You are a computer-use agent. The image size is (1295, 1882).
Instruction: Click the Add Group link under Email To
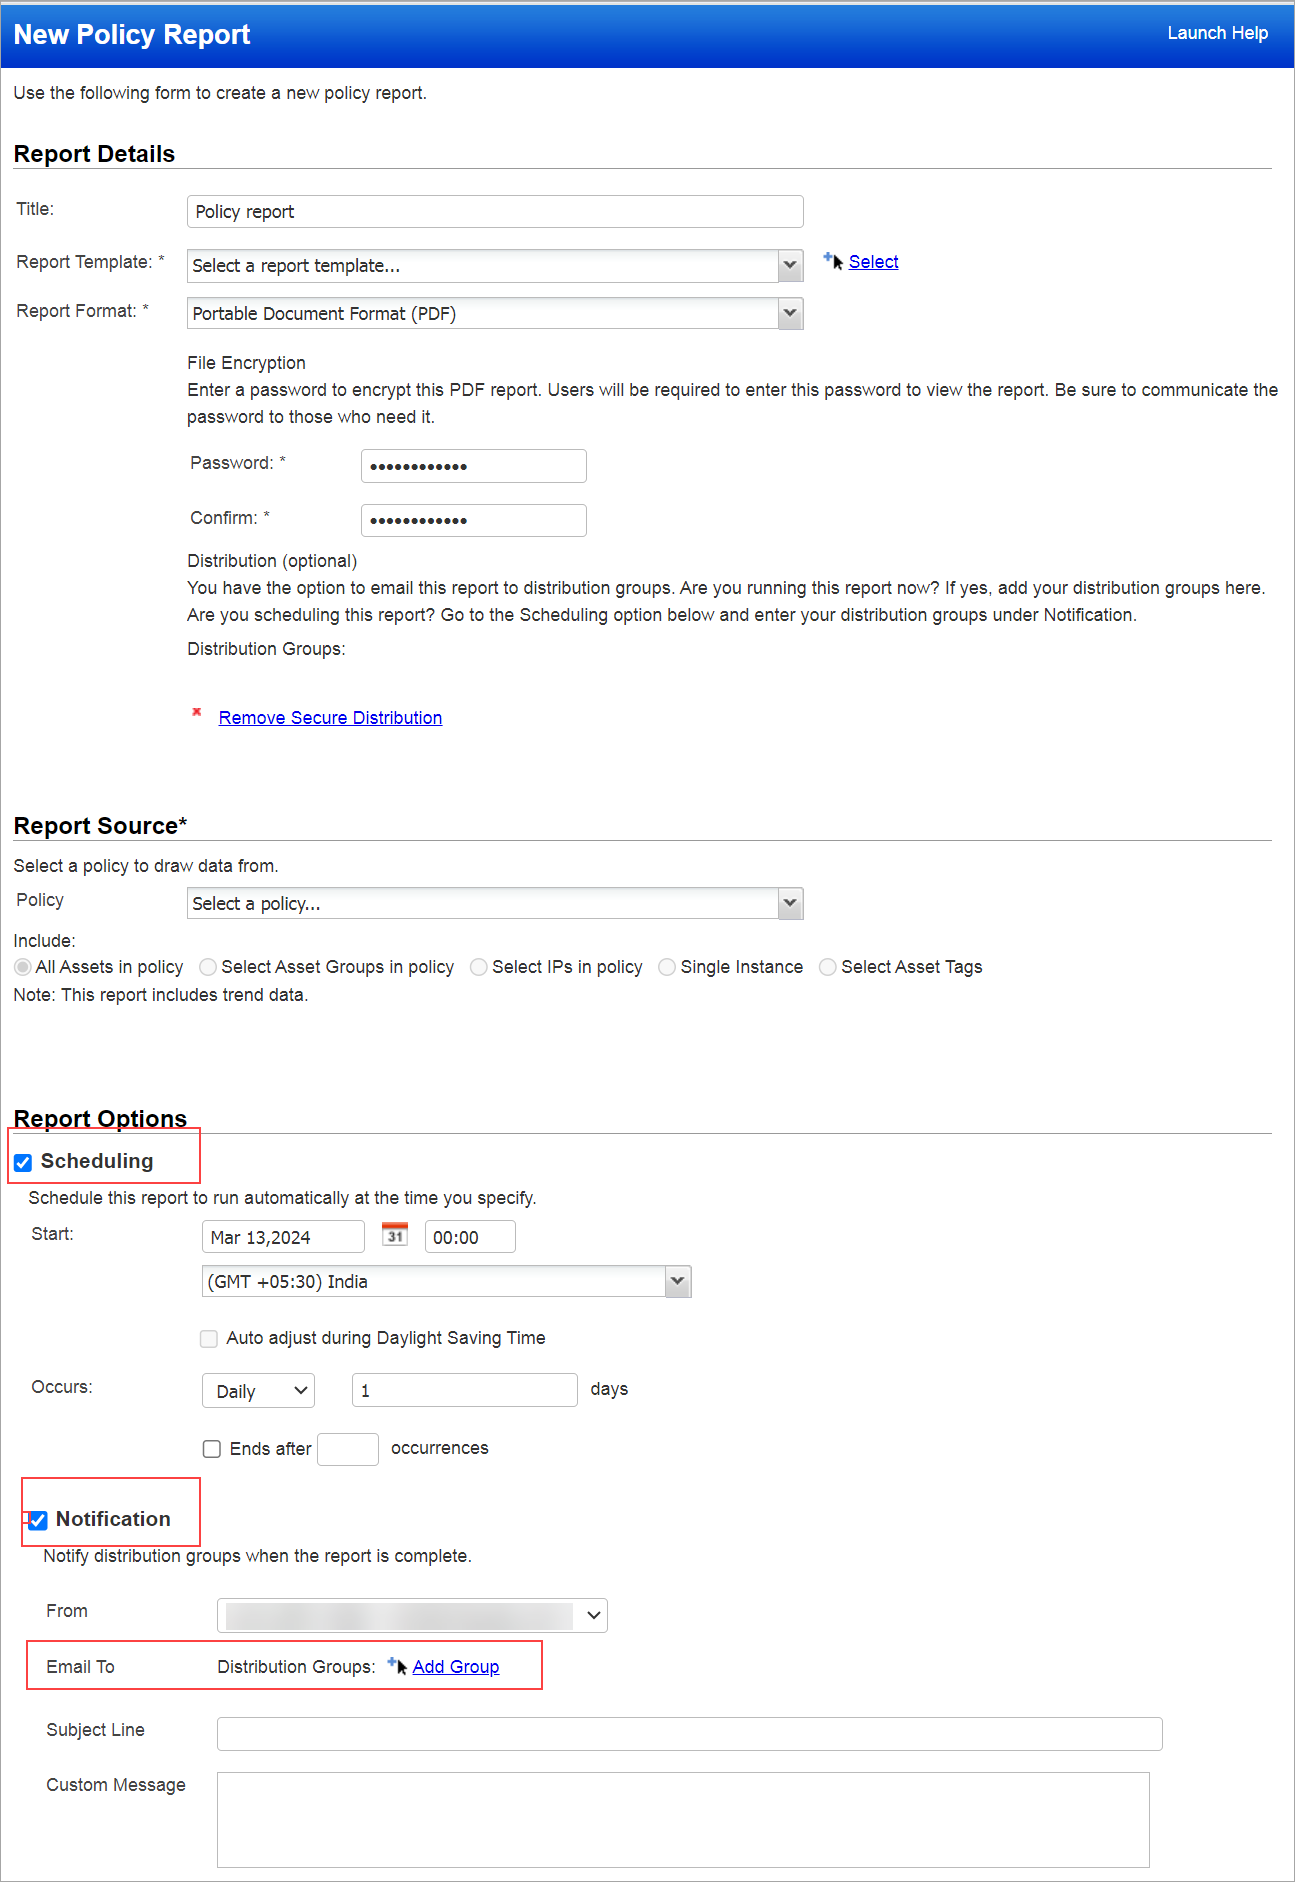pos(456,1666)
